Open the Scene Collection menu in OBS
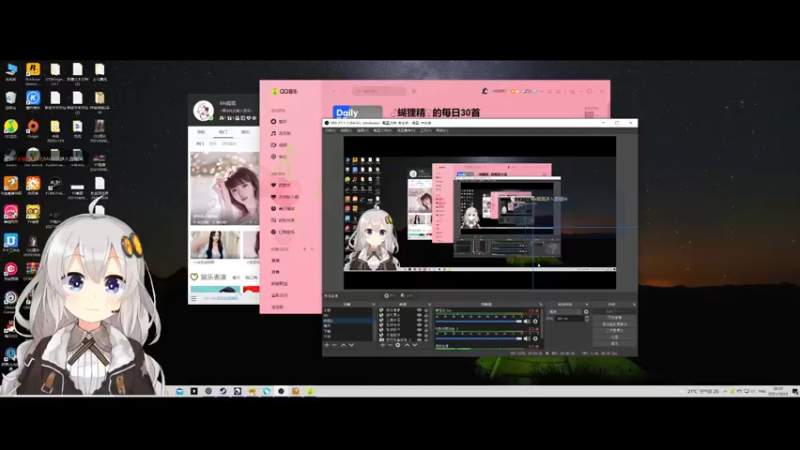Image resolution: width=800 pixels, height=450 pixels. tap(406, 131)
